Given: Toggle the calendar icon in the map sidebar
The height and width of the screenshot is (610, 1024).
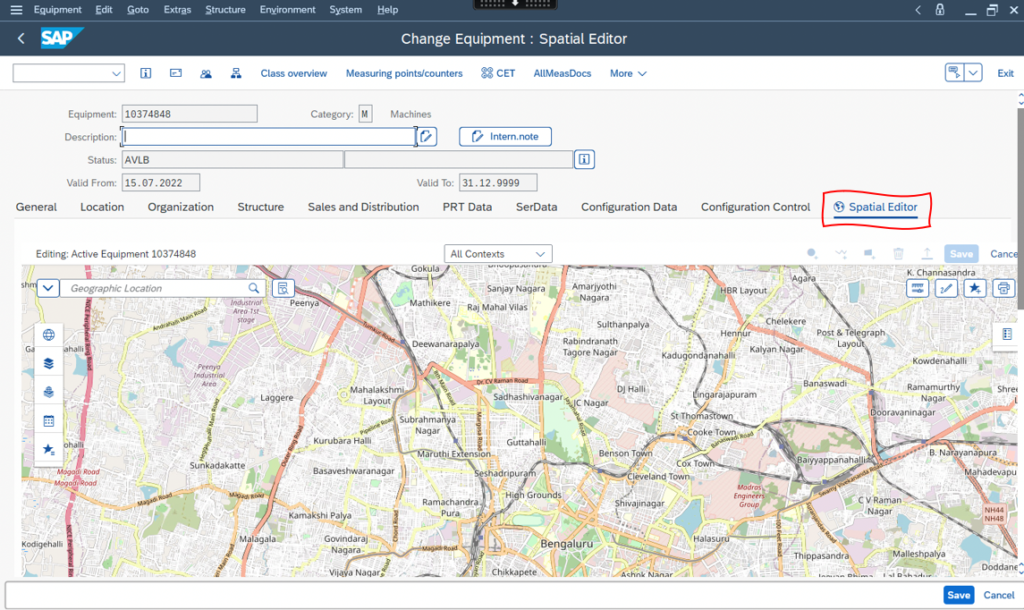Looking at the screenshot, I should (x=48, y=420).
